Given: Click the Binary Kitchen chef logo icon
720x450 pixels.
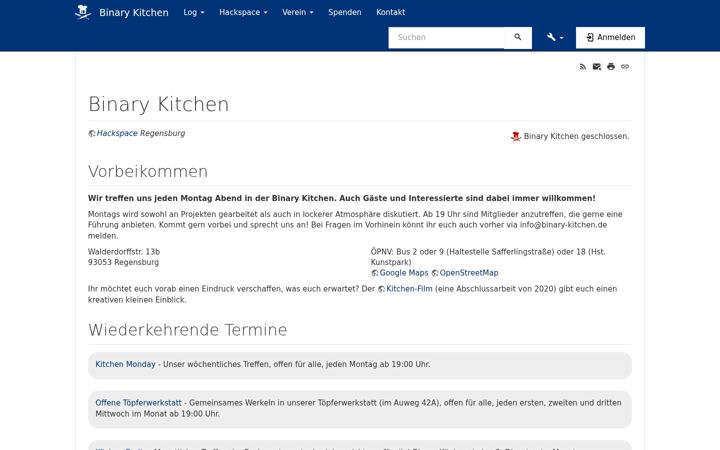Looking at the screenshot, I should tap(83, 12).
